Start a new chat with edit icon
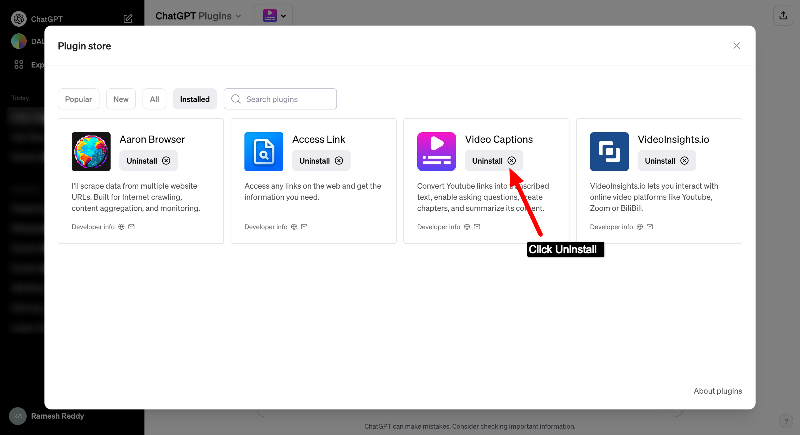This screenshot has width=800, height=435. (128, 19)
